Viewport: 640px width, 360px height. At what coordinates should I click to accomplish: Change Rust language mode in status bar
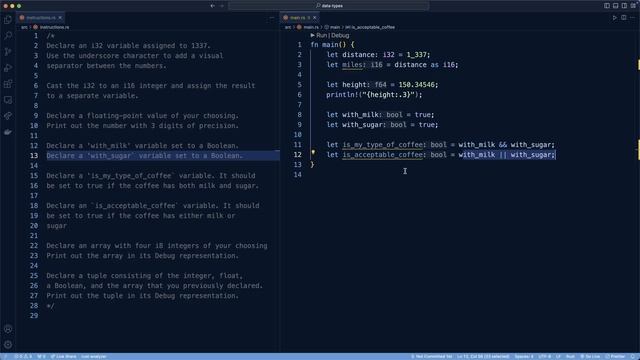(x=570, y=356)
